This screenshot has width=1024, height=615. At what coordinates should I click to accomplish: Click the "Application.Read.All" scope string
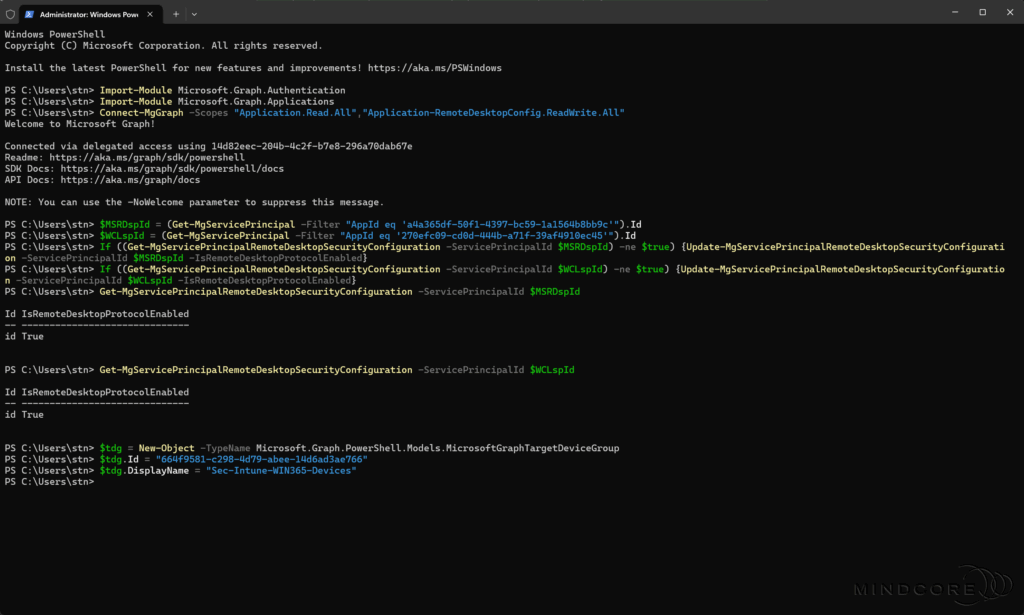click(296, 112)
